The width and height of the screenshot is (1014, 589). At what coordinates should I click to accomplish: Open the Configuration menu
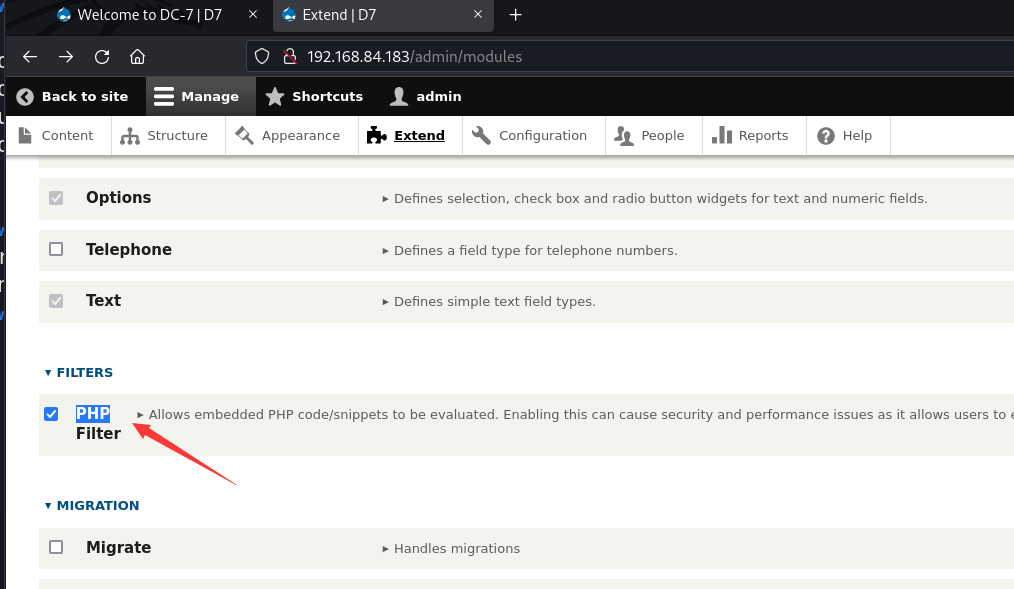coord(543,136)
